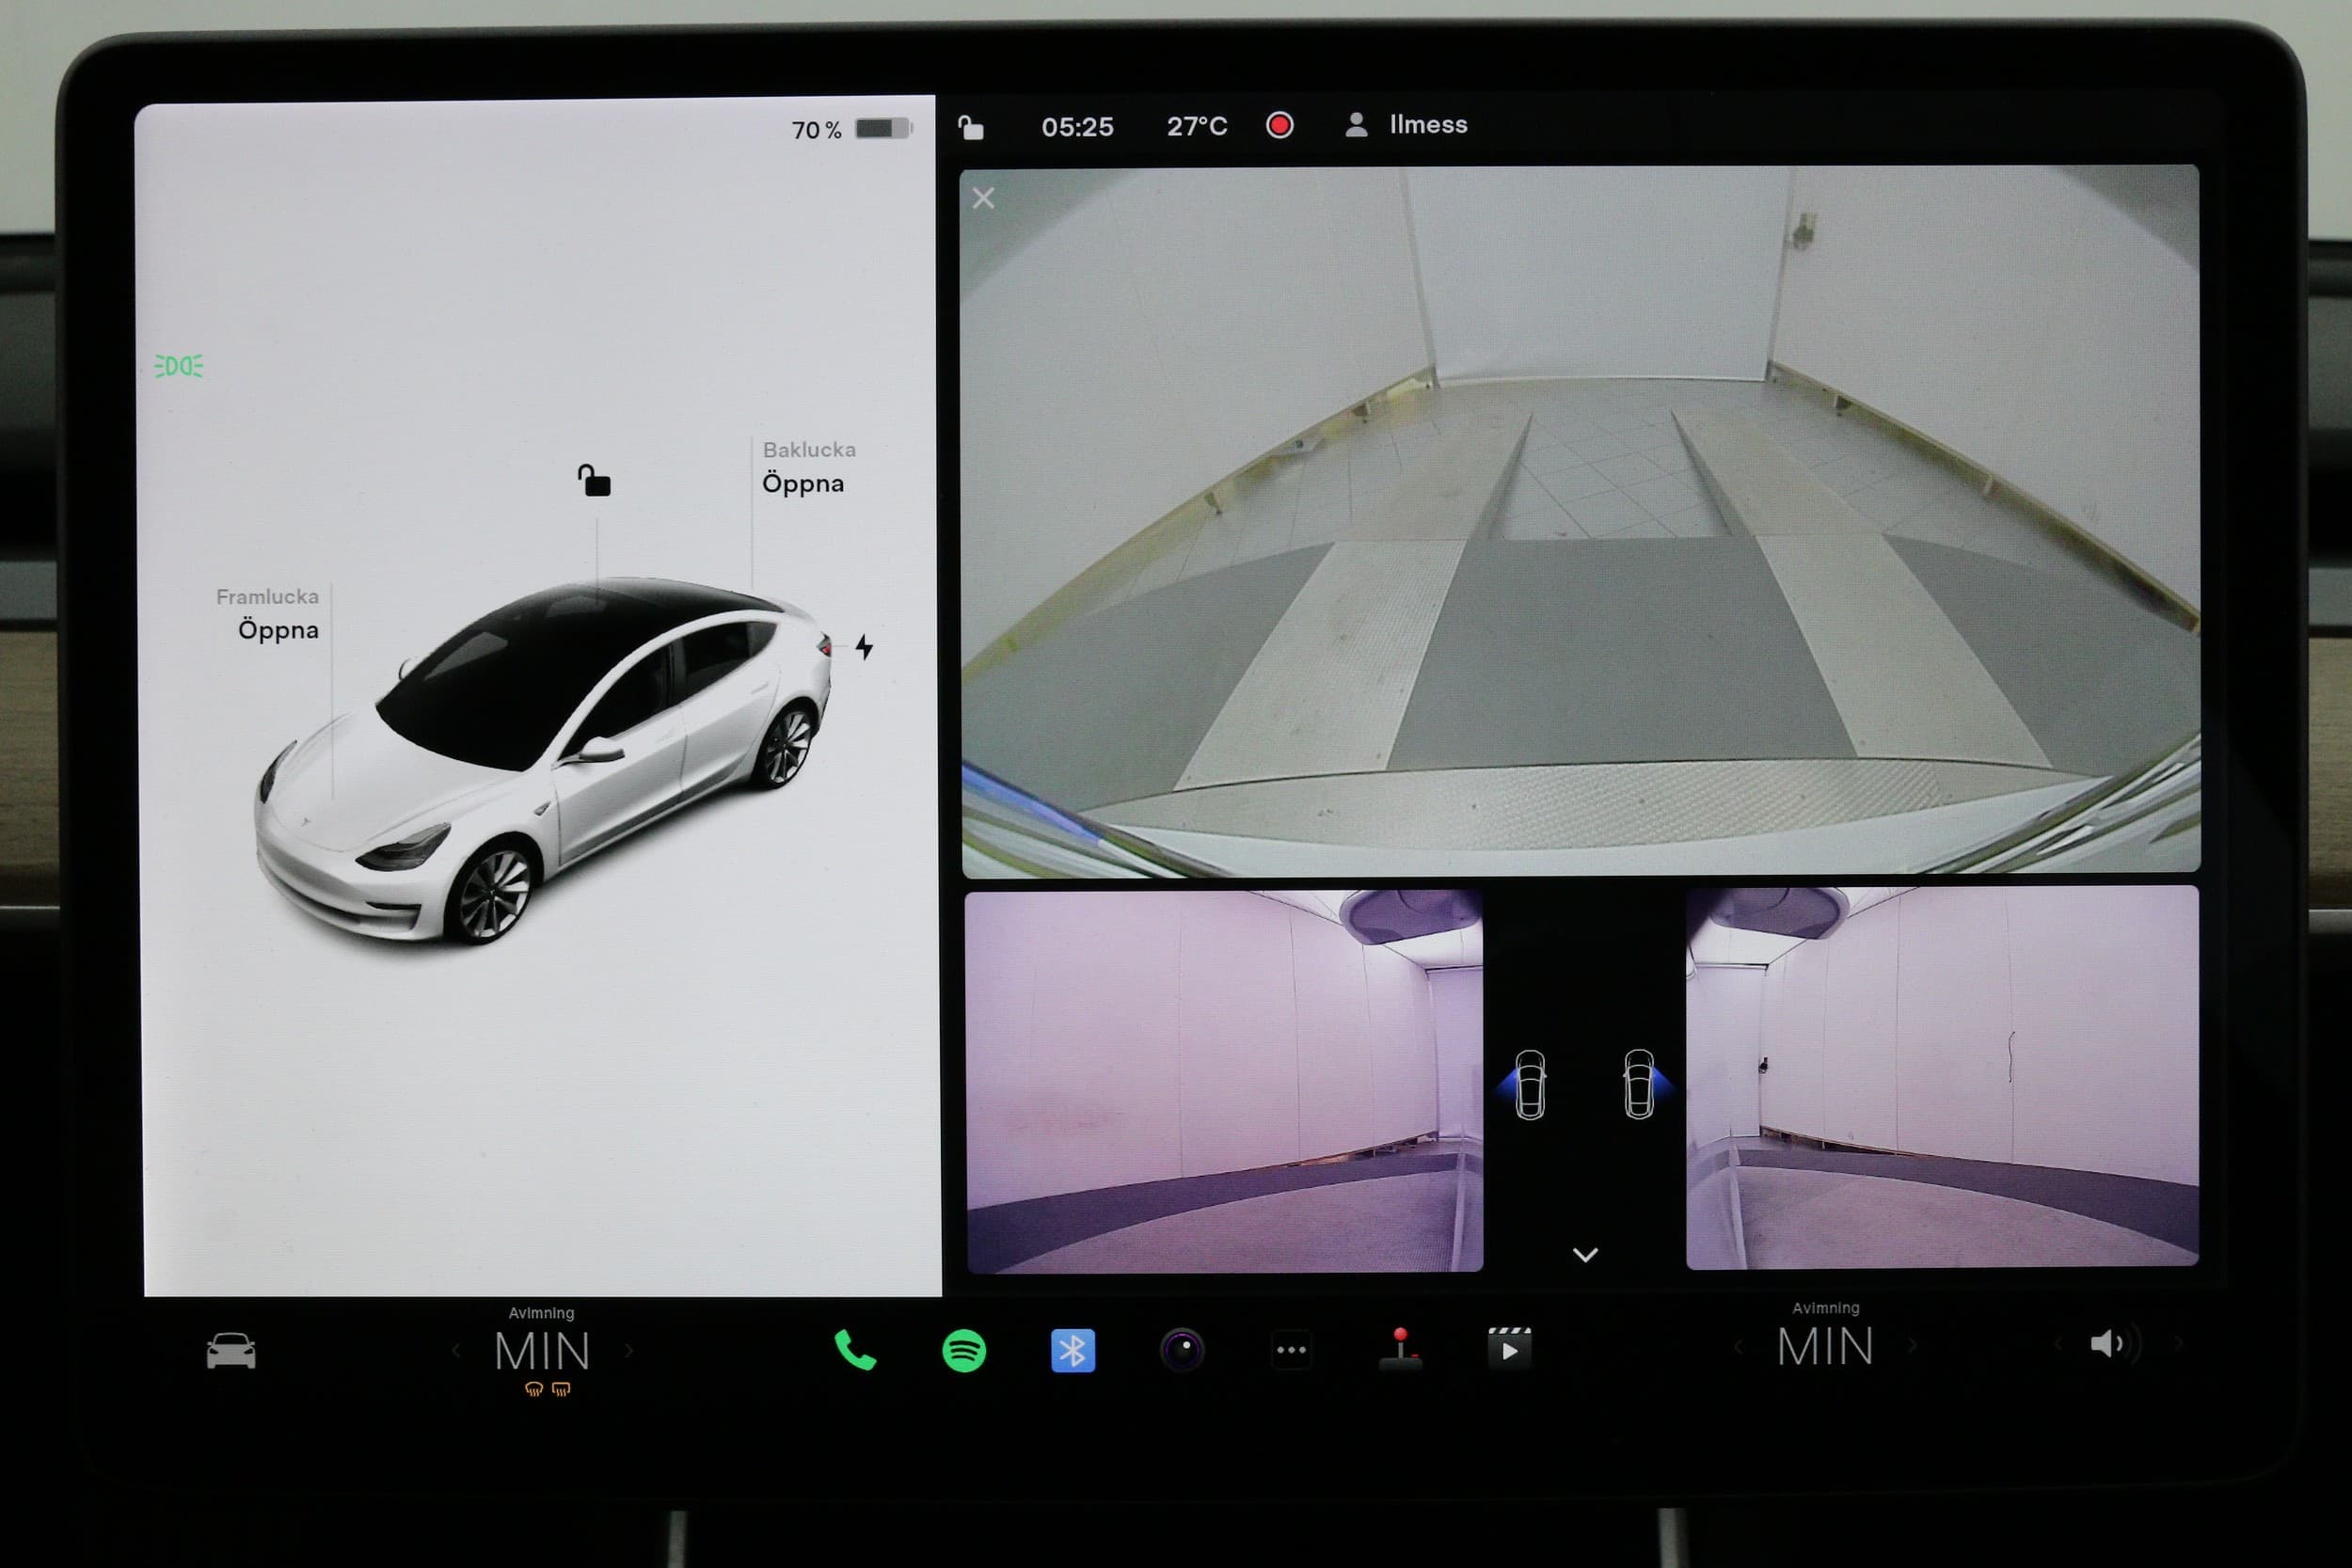
Task: Tap the red dashcam record icon
Action: point(1280,125)
